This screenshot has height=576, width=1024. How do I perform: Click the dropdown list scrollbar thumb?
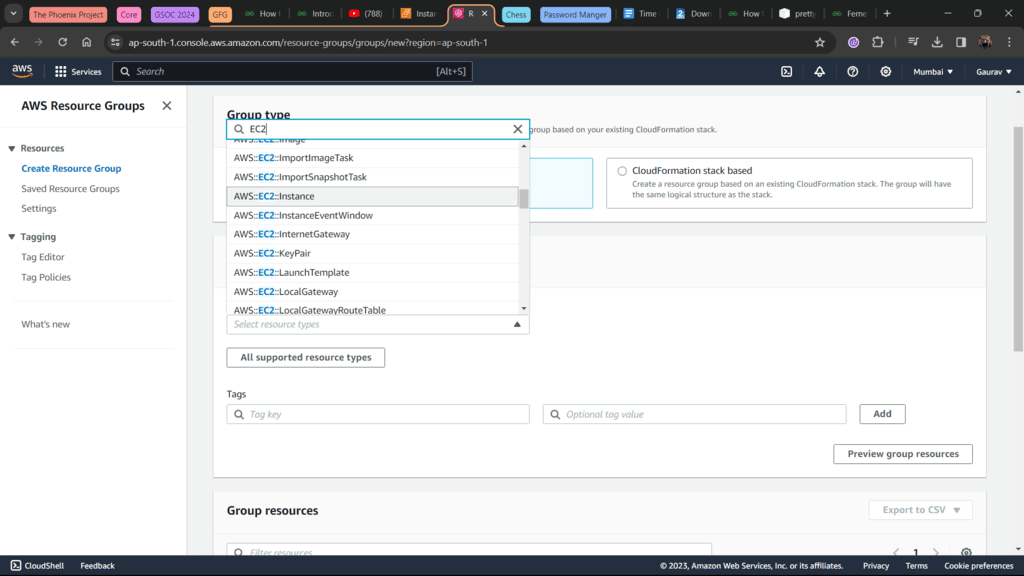tap(524, 199)
